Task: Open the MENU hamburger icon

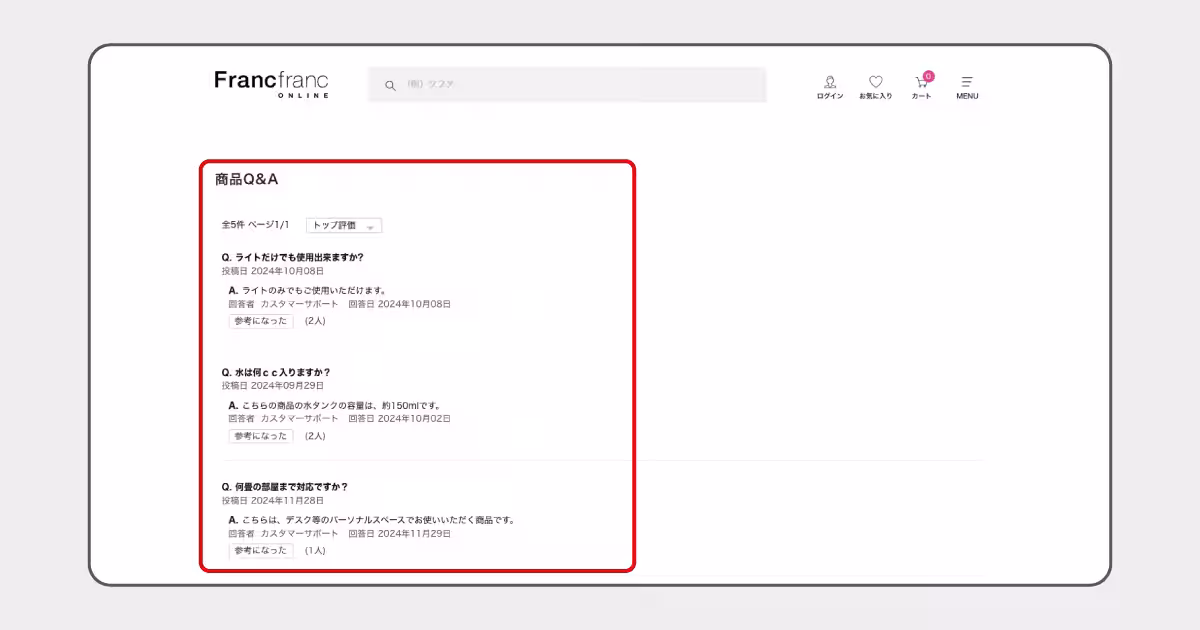Action: 966,80
